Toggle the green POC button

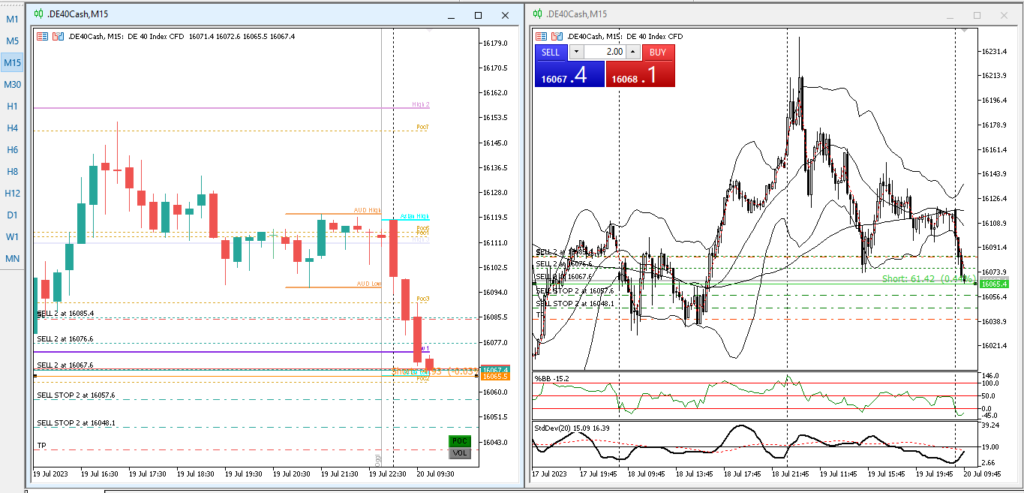coord(460,441)
